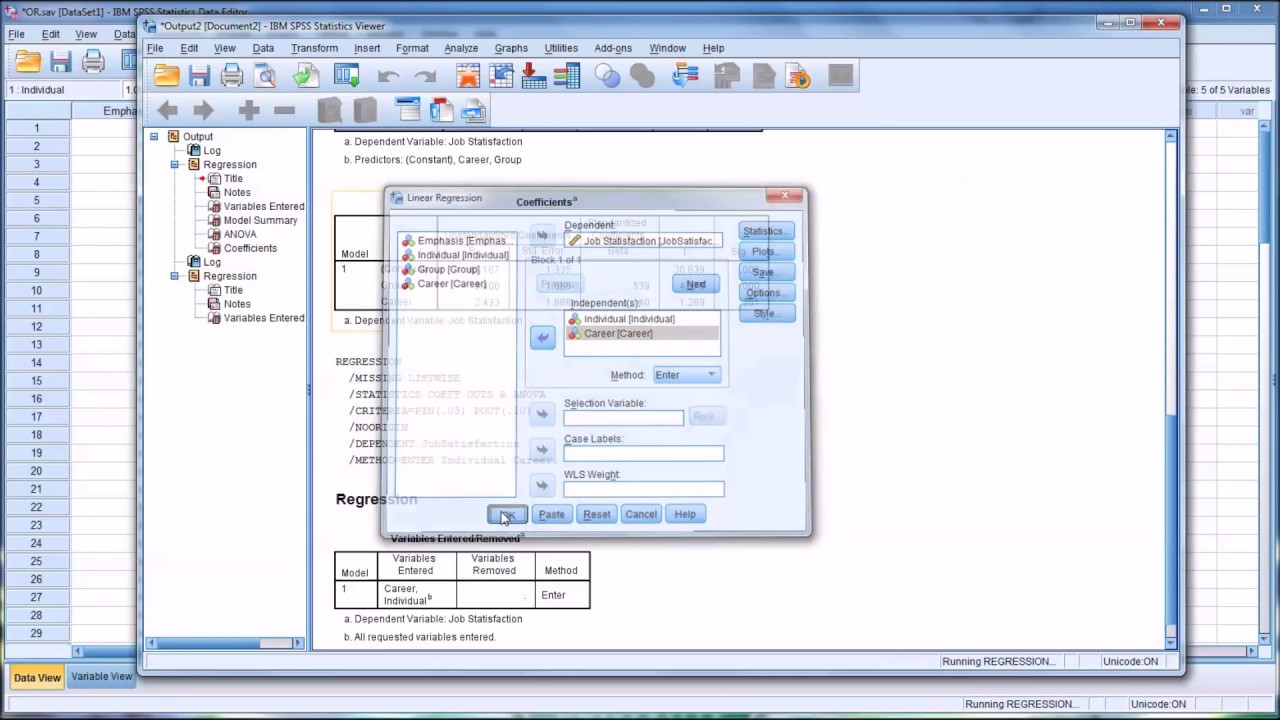Switch to Variable View tab in Data Editor
1280x720 pixels.
pyautogui.click(x=101, y=677)
